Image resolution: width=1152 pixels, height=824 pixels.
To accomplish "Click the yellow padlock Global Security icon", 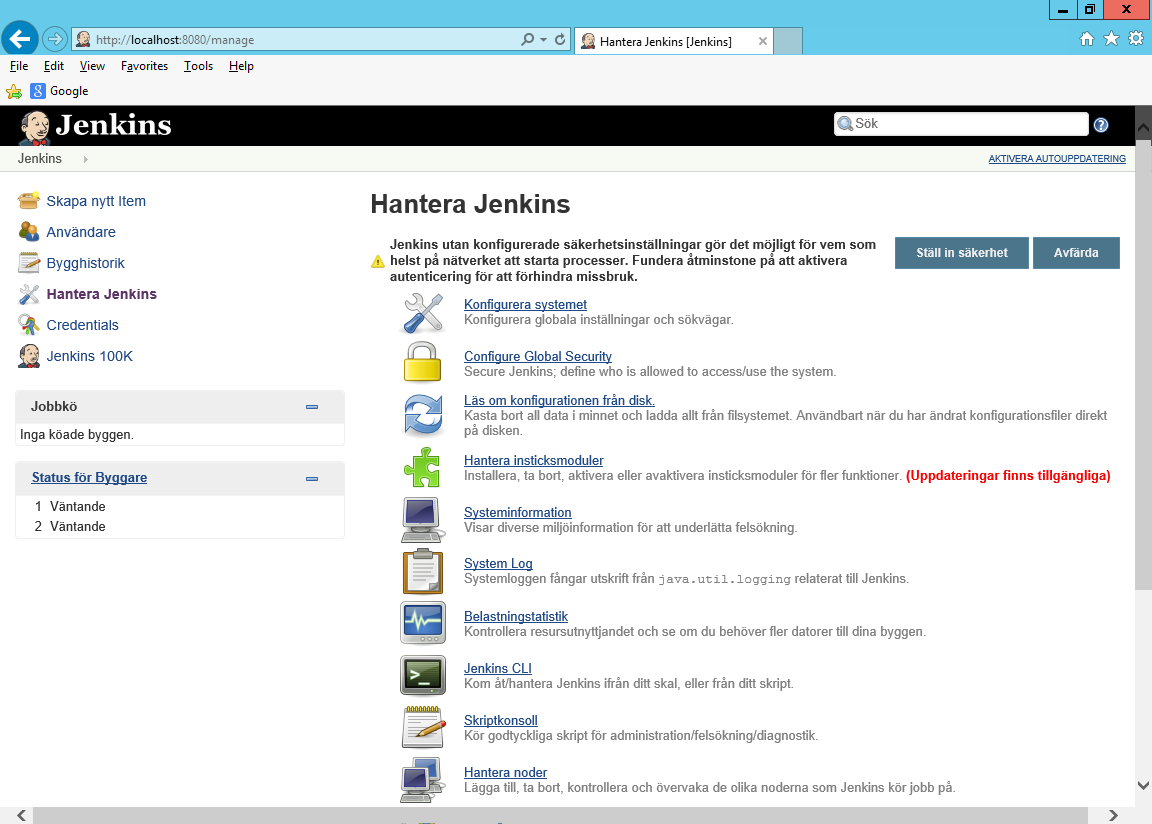I will click(422, 362).
